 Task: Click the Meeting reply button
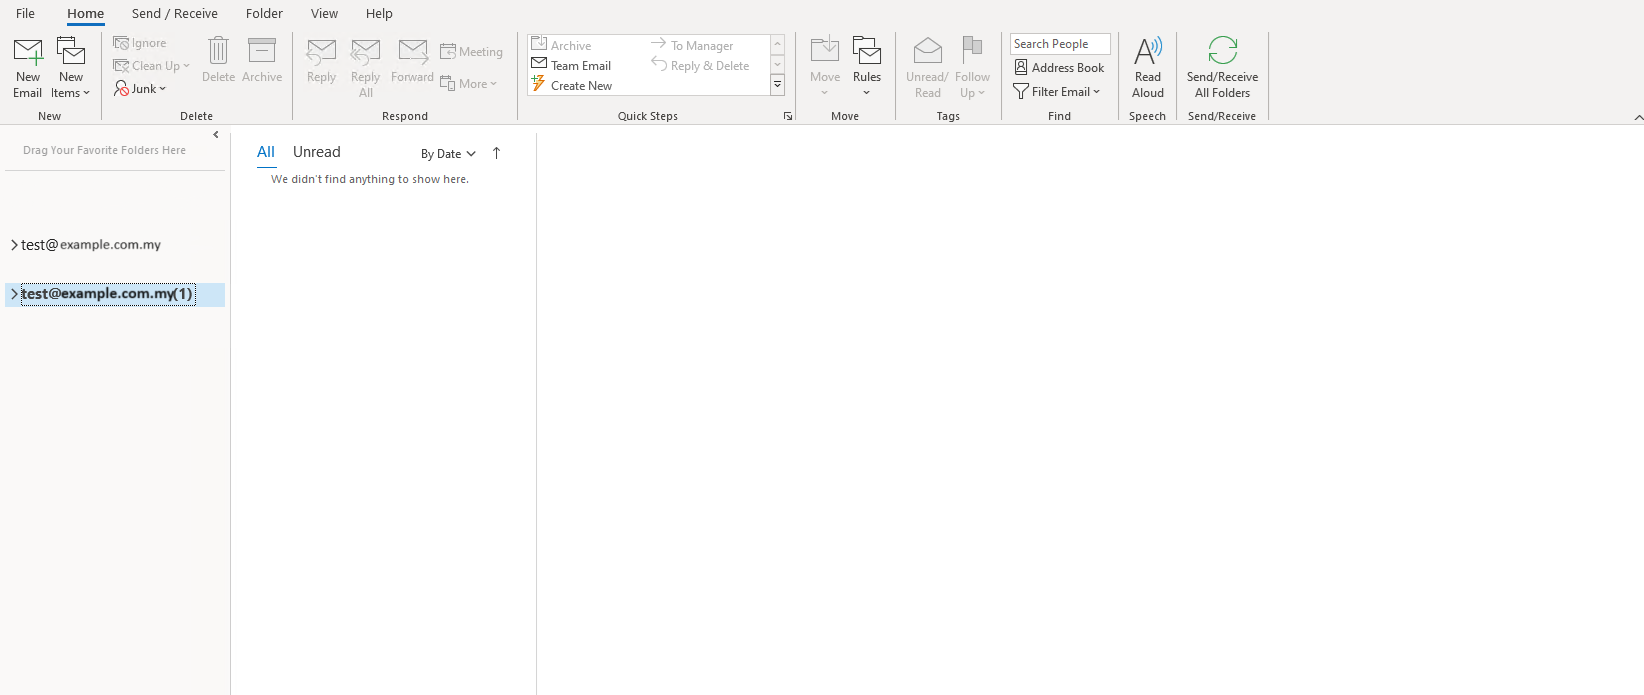click(x=471, y=52)
